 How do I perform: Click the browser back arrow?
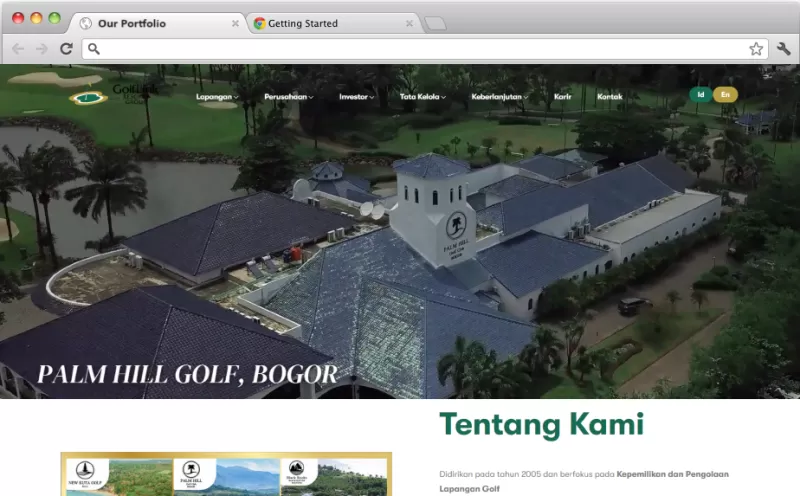18,48
